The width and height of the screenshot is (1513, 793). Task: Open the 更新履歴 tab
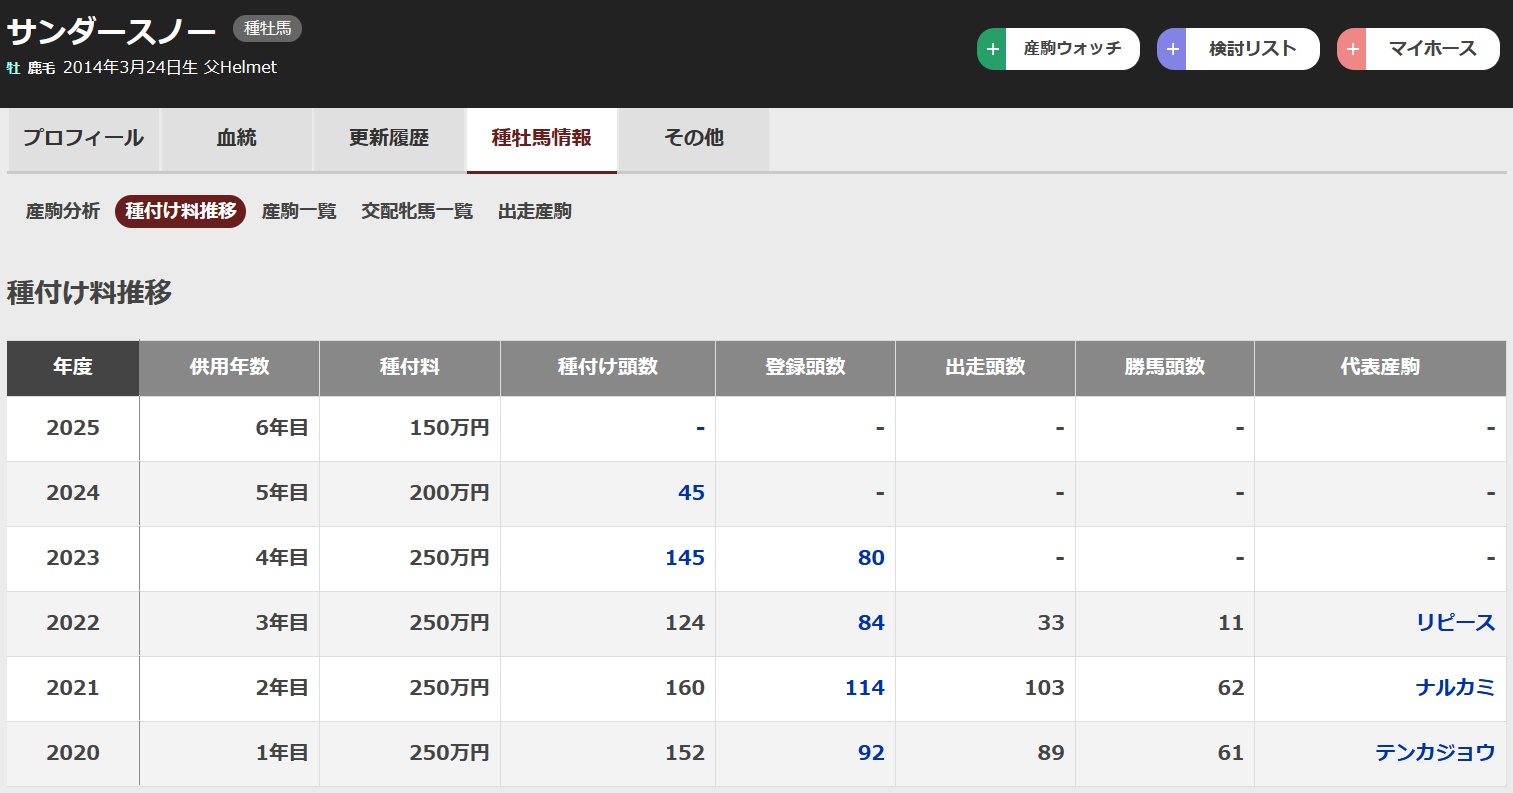(389, 139)
